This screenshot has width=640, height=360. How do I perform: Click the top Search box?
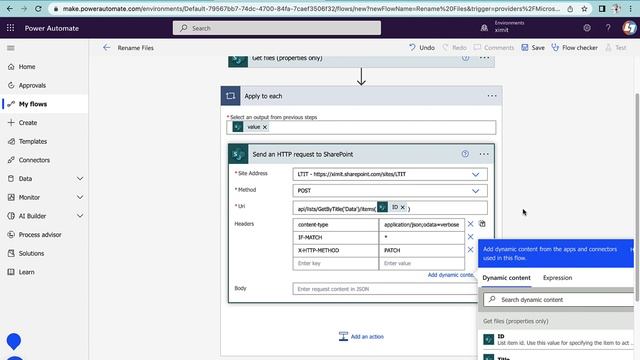[277, 28]
